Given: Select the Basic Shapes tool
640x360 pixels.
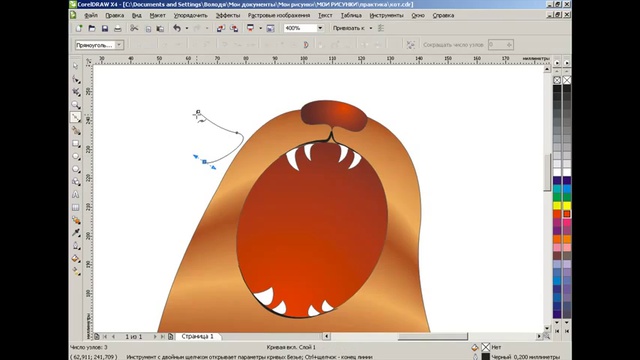Looking at the screenshot, I should click(x=76, y=182).
